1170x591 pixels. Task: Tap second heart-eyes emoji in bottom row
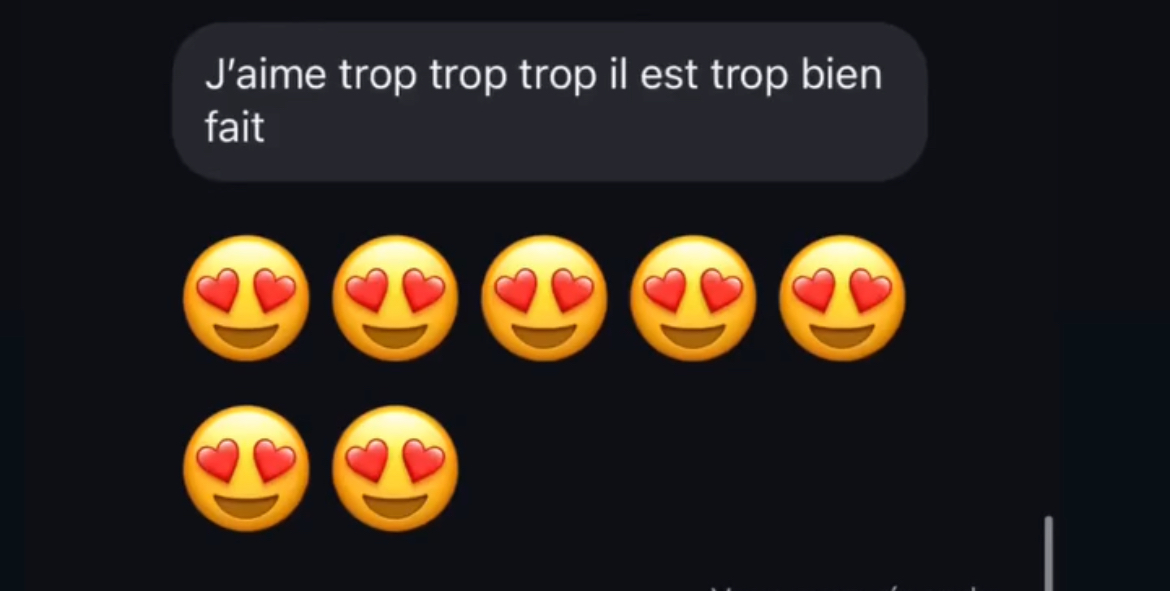395,469
